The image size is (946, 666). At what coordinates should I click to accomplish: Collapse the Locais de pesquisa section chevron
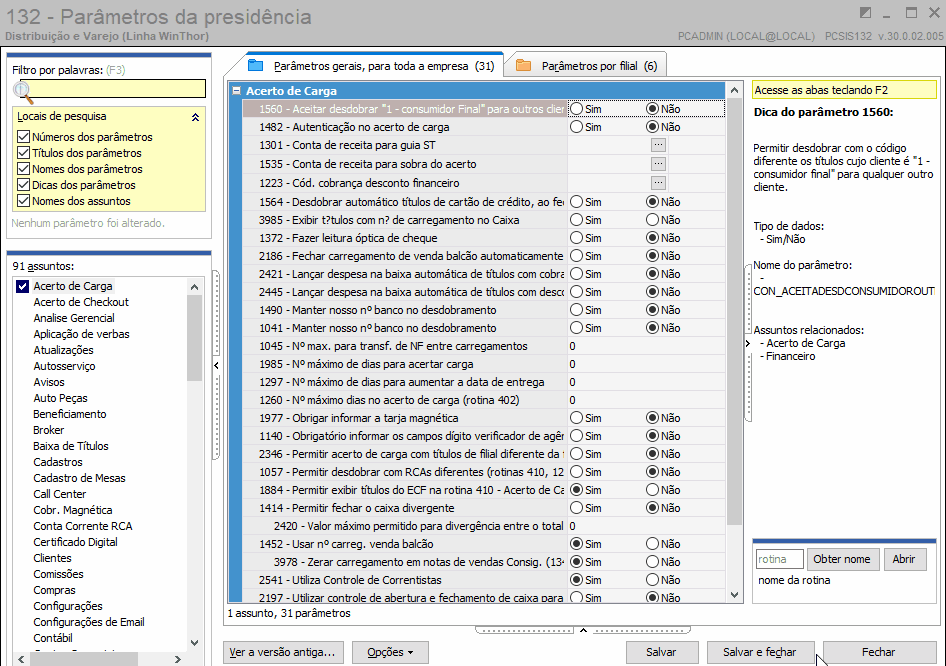pyautogui.click(x=195, y=117)
